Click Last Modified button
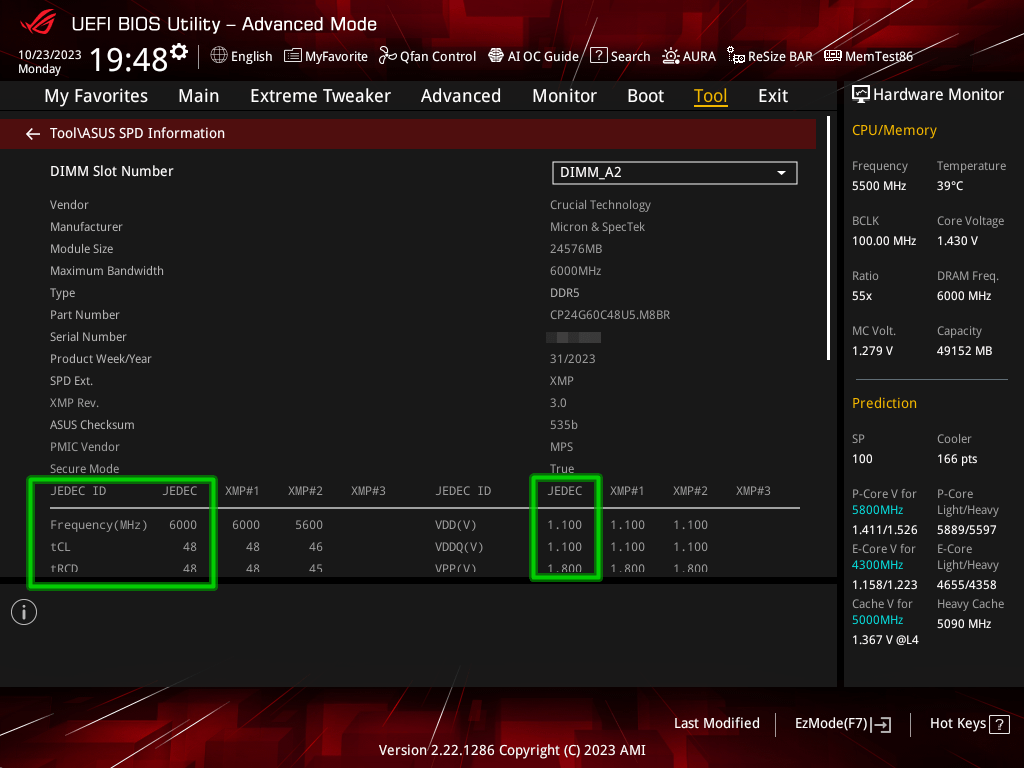The width and height of the screenshot is (1024, 768). pyautogui.click(x=716, y=724)
